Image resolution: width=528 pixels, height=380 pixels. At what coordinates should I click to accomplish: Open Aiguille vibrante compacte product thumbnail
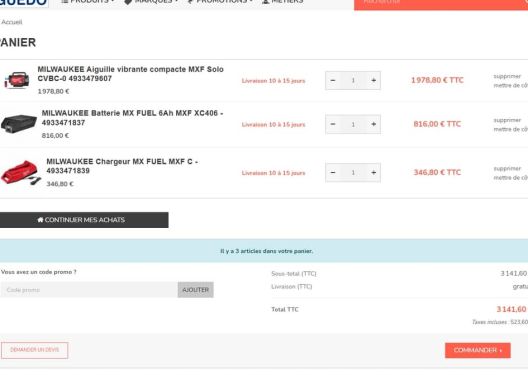[x=17, y=80]
